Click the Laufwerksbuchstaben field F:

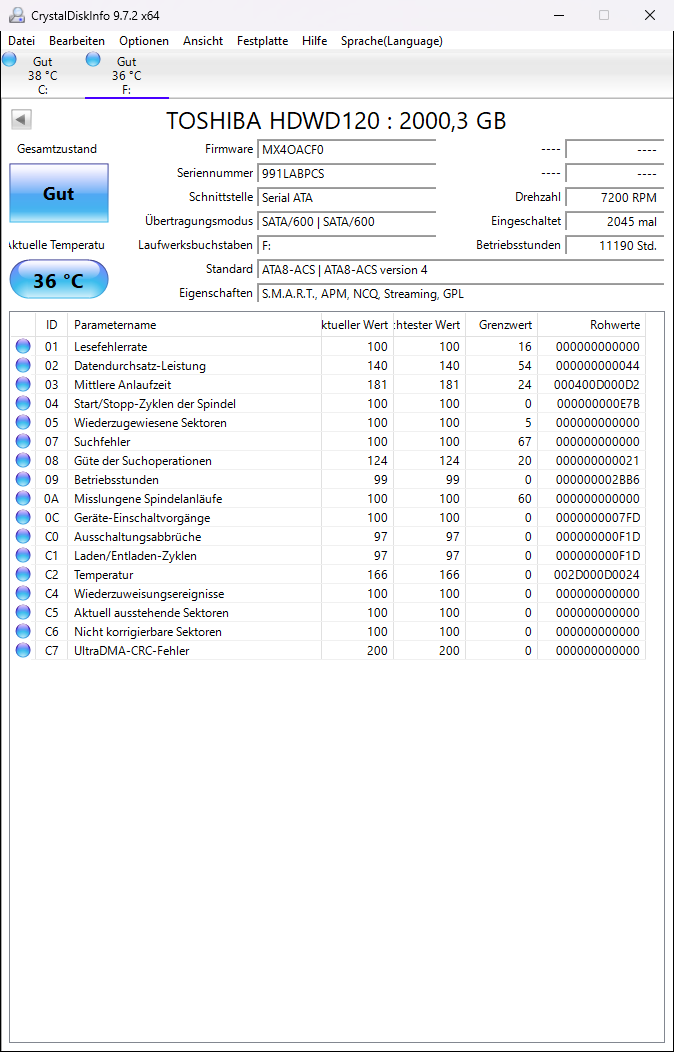346,246
